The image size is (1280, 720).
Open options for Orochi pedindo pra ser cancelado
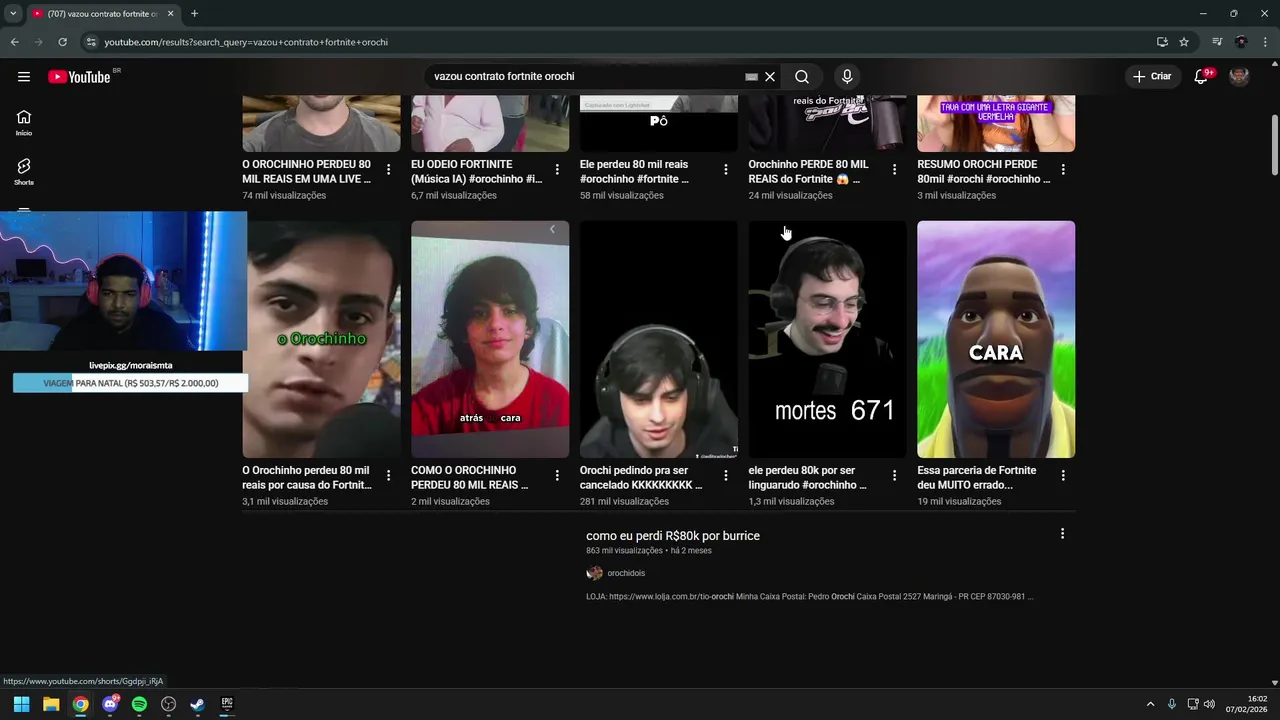(x=726, y=476)
